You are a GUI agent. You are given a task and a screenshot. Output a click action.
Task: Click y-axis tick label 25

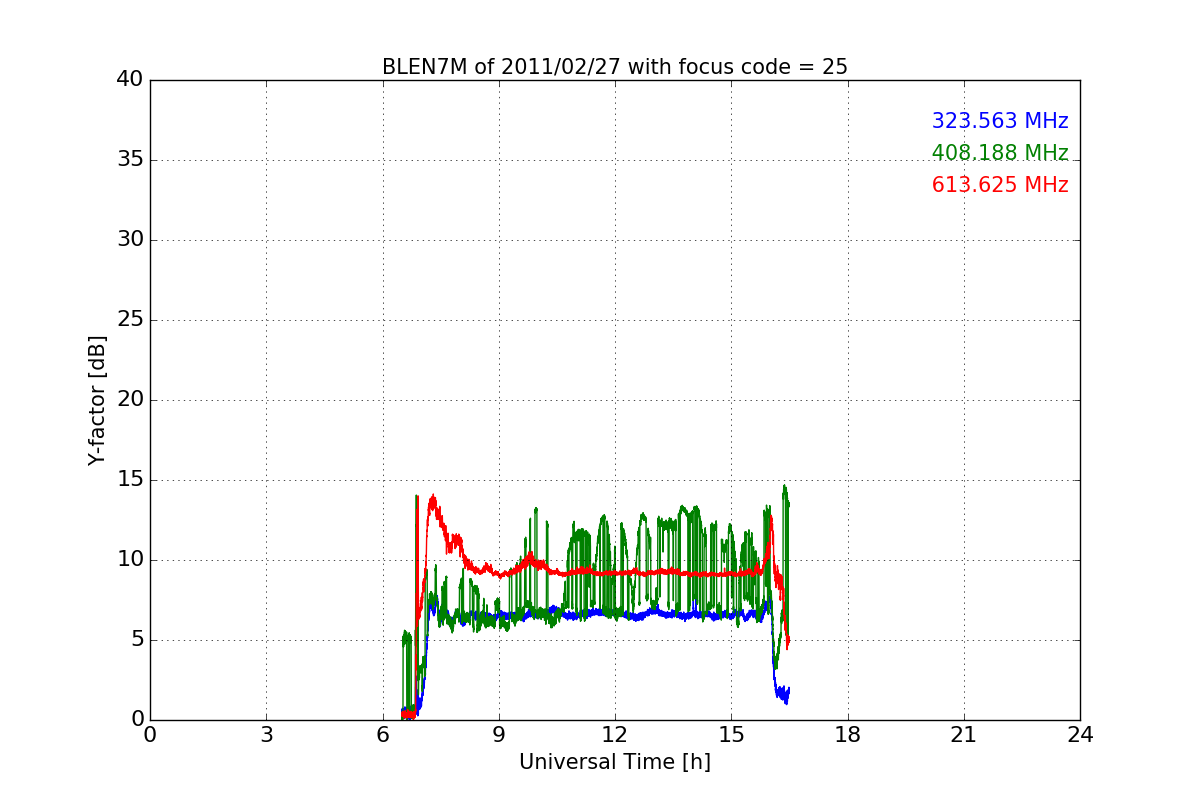[x=129, y=320]
